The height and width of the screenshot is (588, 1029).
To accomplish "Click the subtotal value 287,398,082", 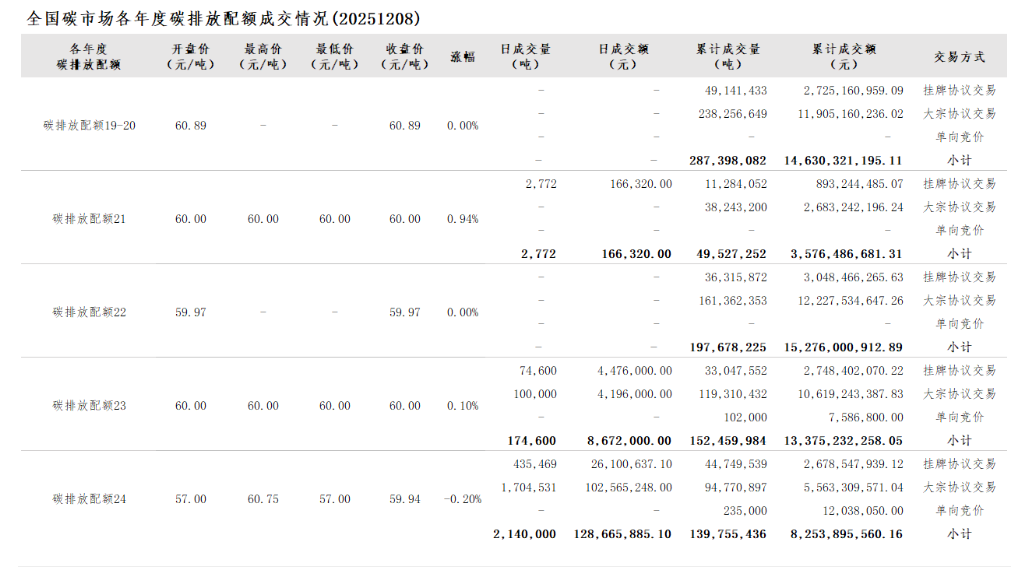I will click(x=728, y=160).
